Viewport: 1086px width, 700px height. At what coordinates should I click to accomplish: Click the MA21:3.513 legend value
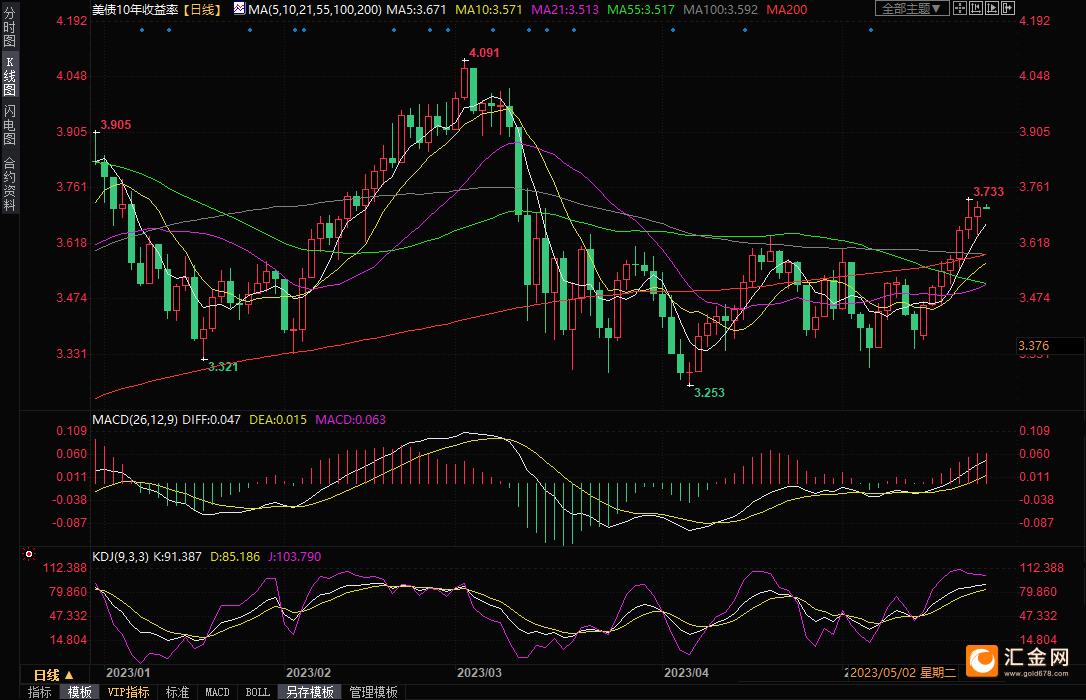(x=564, y=10)
